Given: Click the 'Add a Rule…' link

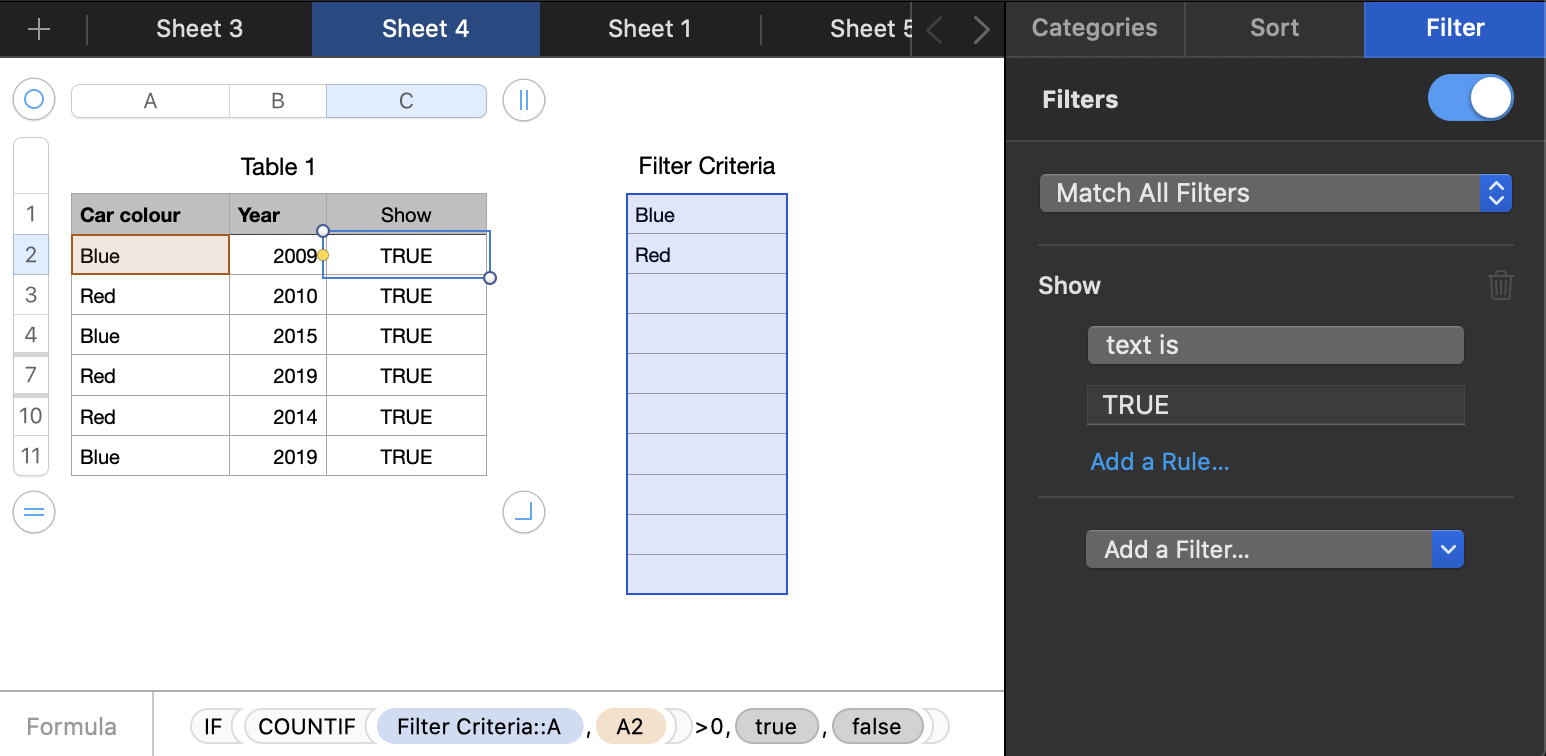Looking at the screenshot, I should point(1159,461).
